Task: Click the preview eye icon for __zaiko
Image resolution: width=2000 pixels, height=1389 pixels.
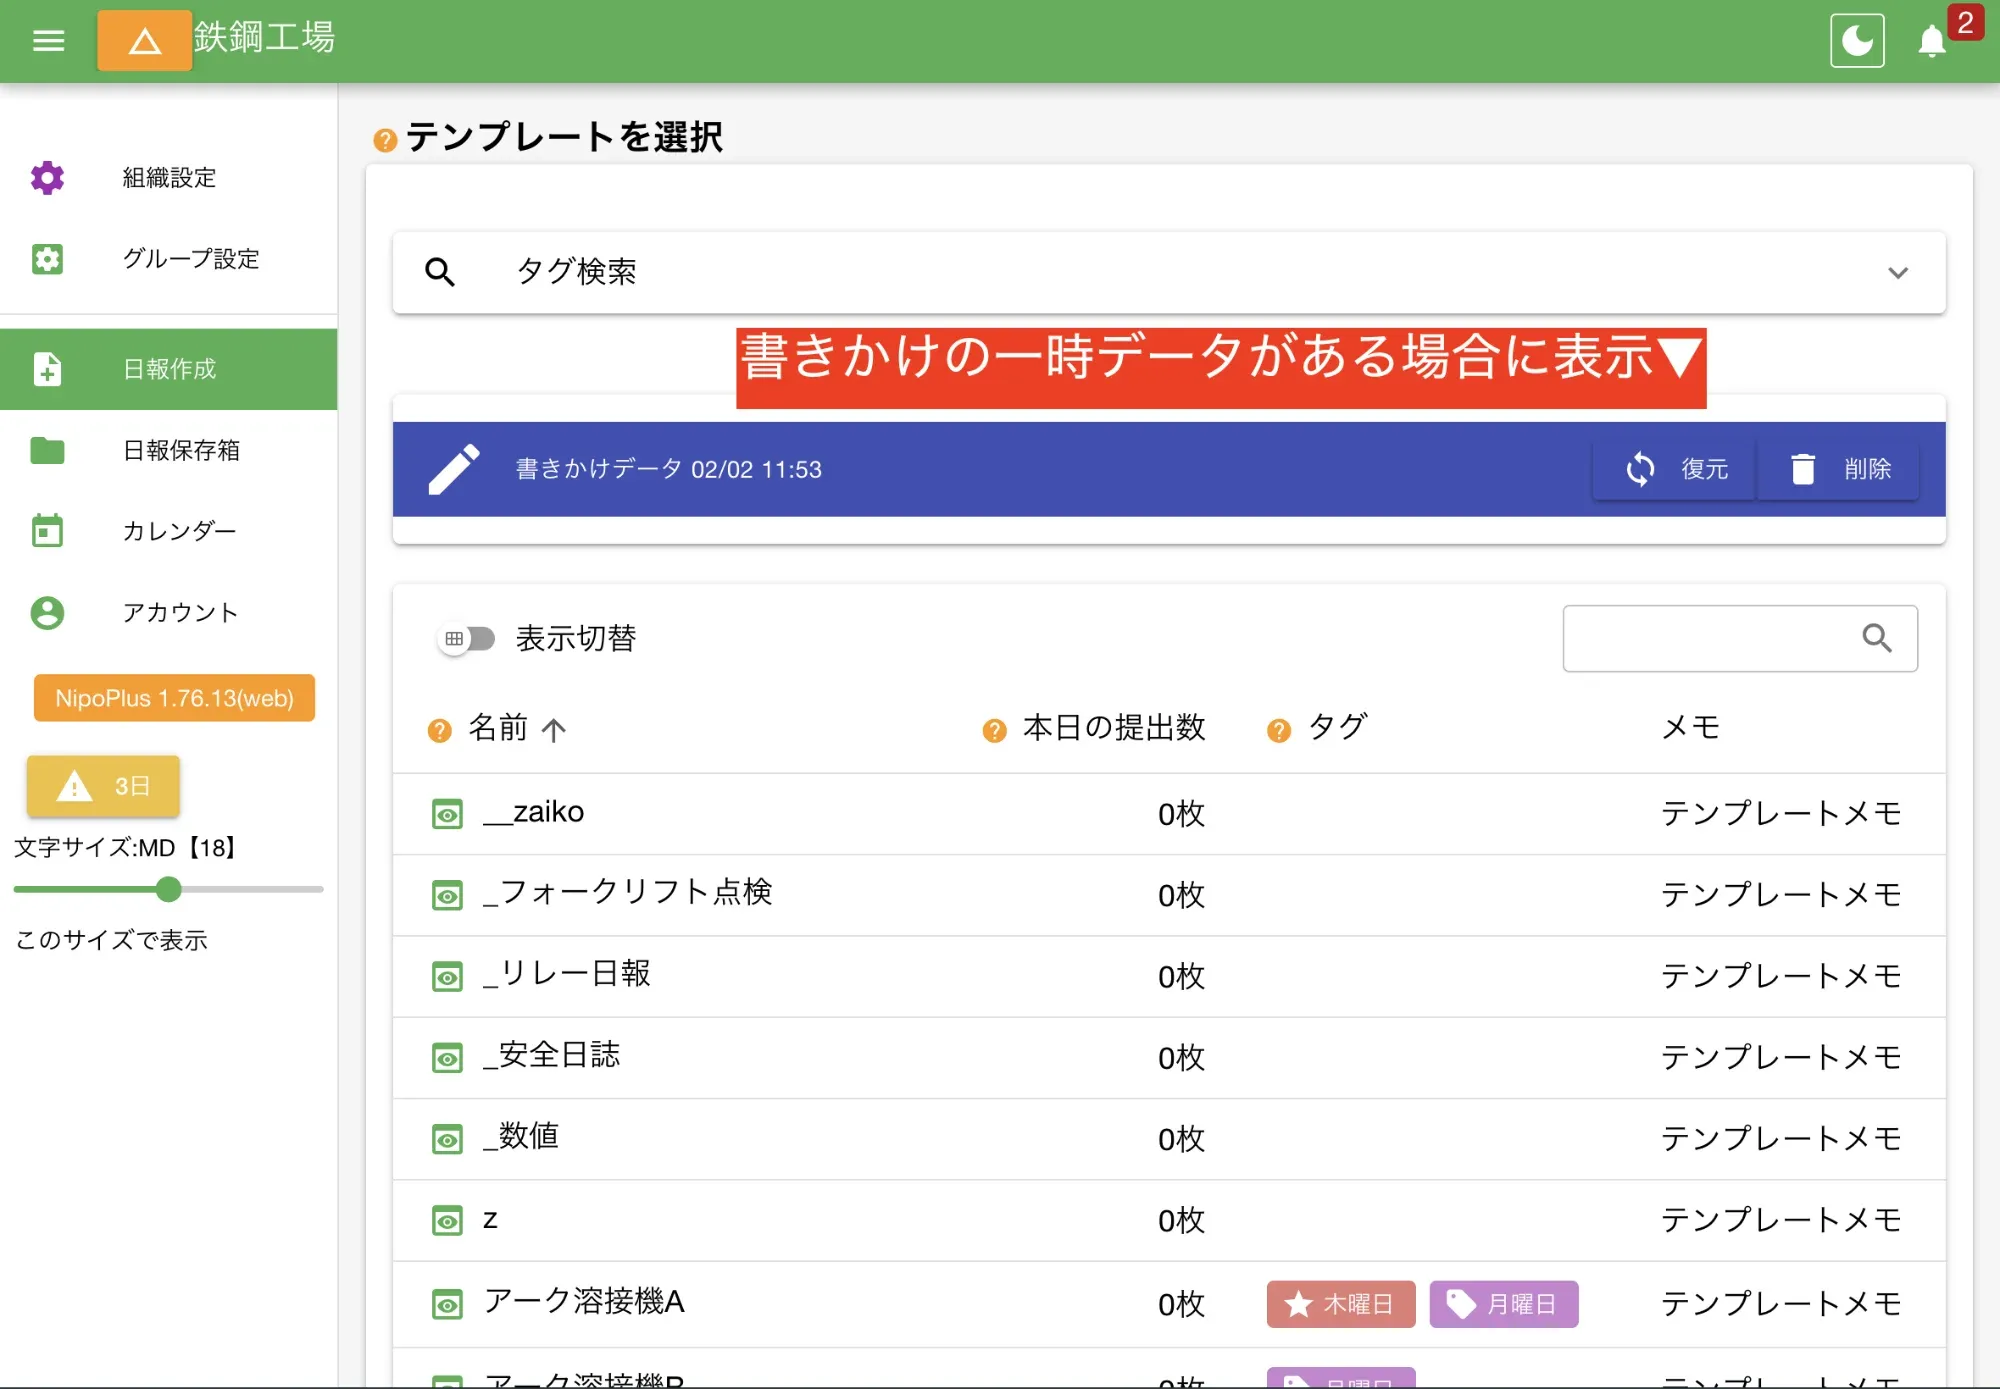Action: coord(447,813)
